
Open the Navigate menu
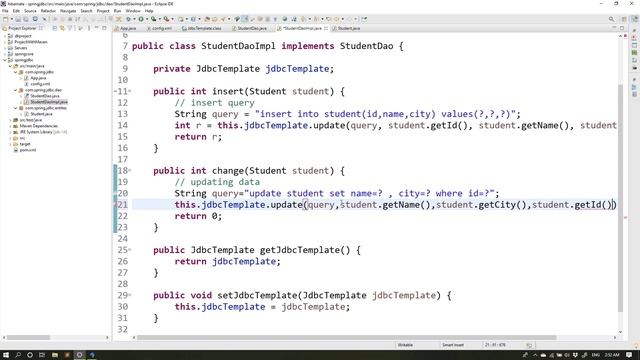click(x=68, y=11)
